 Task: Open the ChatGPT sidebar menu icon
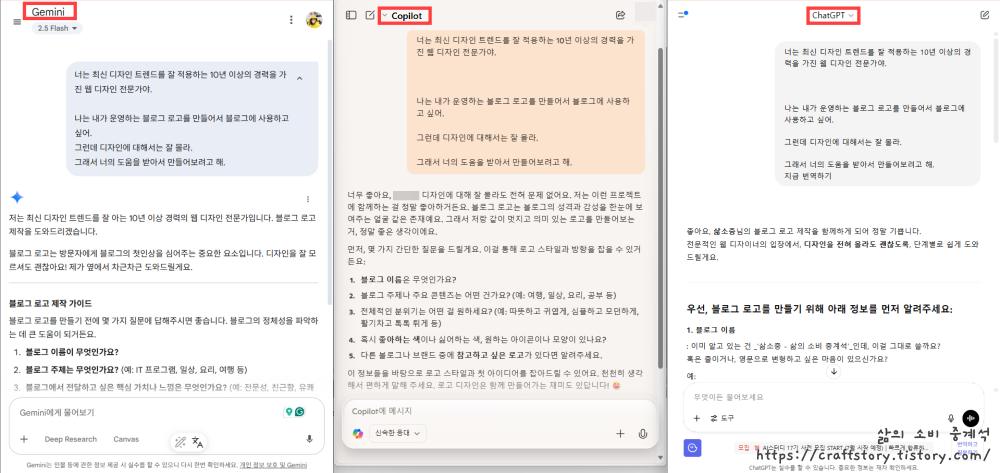(x=682, y=15)
